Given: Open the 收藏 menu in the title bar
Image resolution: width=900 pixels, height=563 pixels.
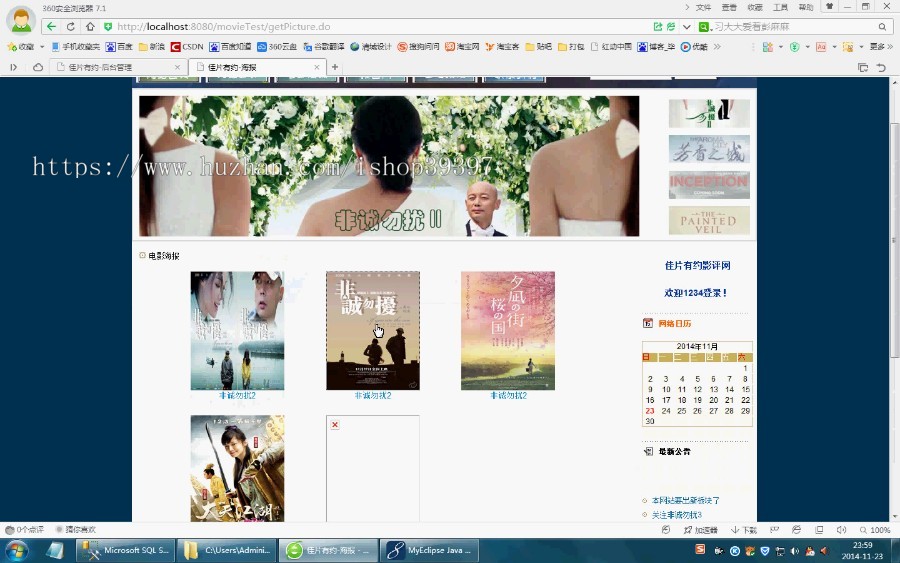Looking at the screenshot, I should pos(755,7).
